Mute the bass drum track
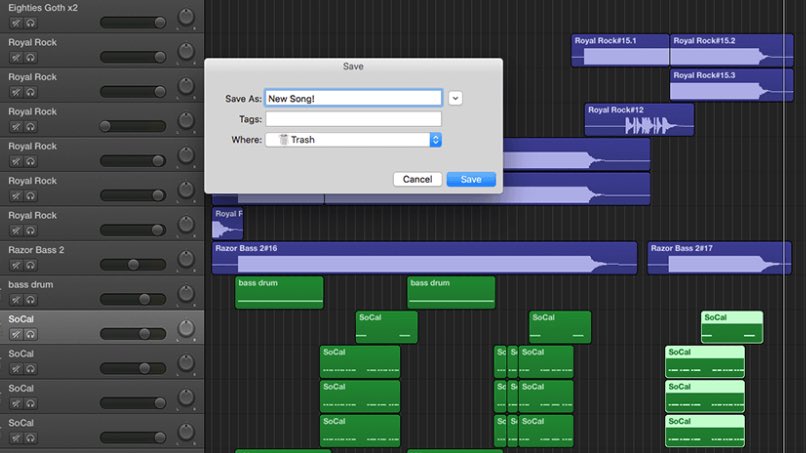 16,300
